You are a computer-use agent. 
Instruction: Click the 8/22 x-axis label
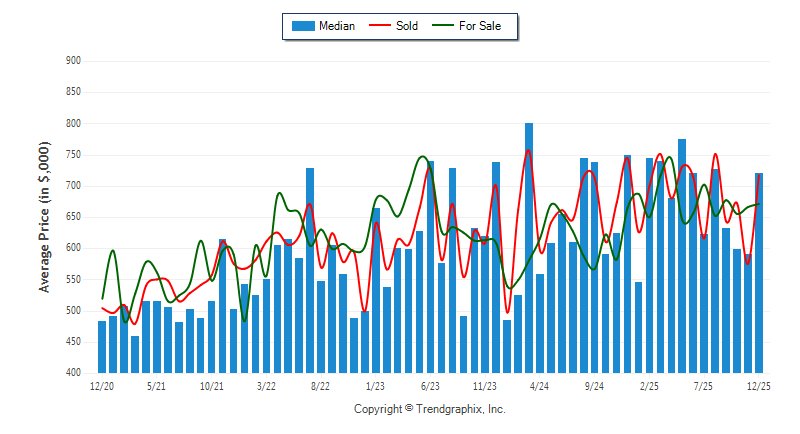(321, 385)
